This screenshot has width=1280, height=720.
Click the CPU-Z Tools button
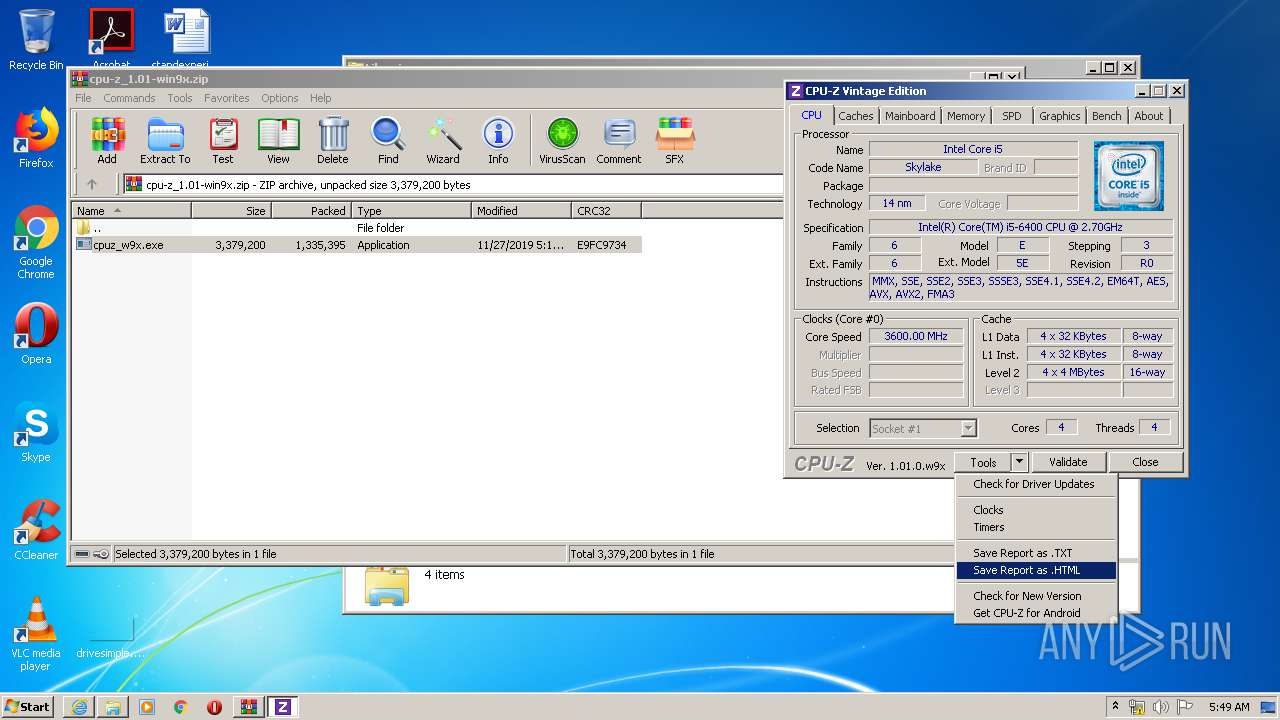tap(983, 462)
